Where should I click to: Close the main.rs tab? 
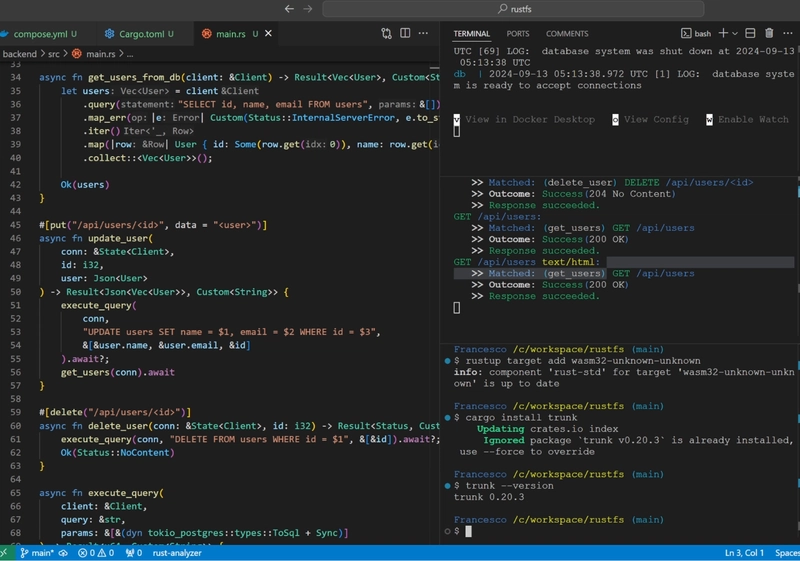coord(268,33)
